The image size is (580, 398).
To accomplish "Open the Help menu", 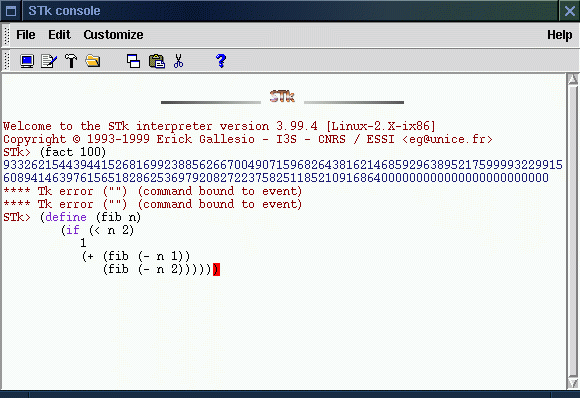I will tap(560, 35).
